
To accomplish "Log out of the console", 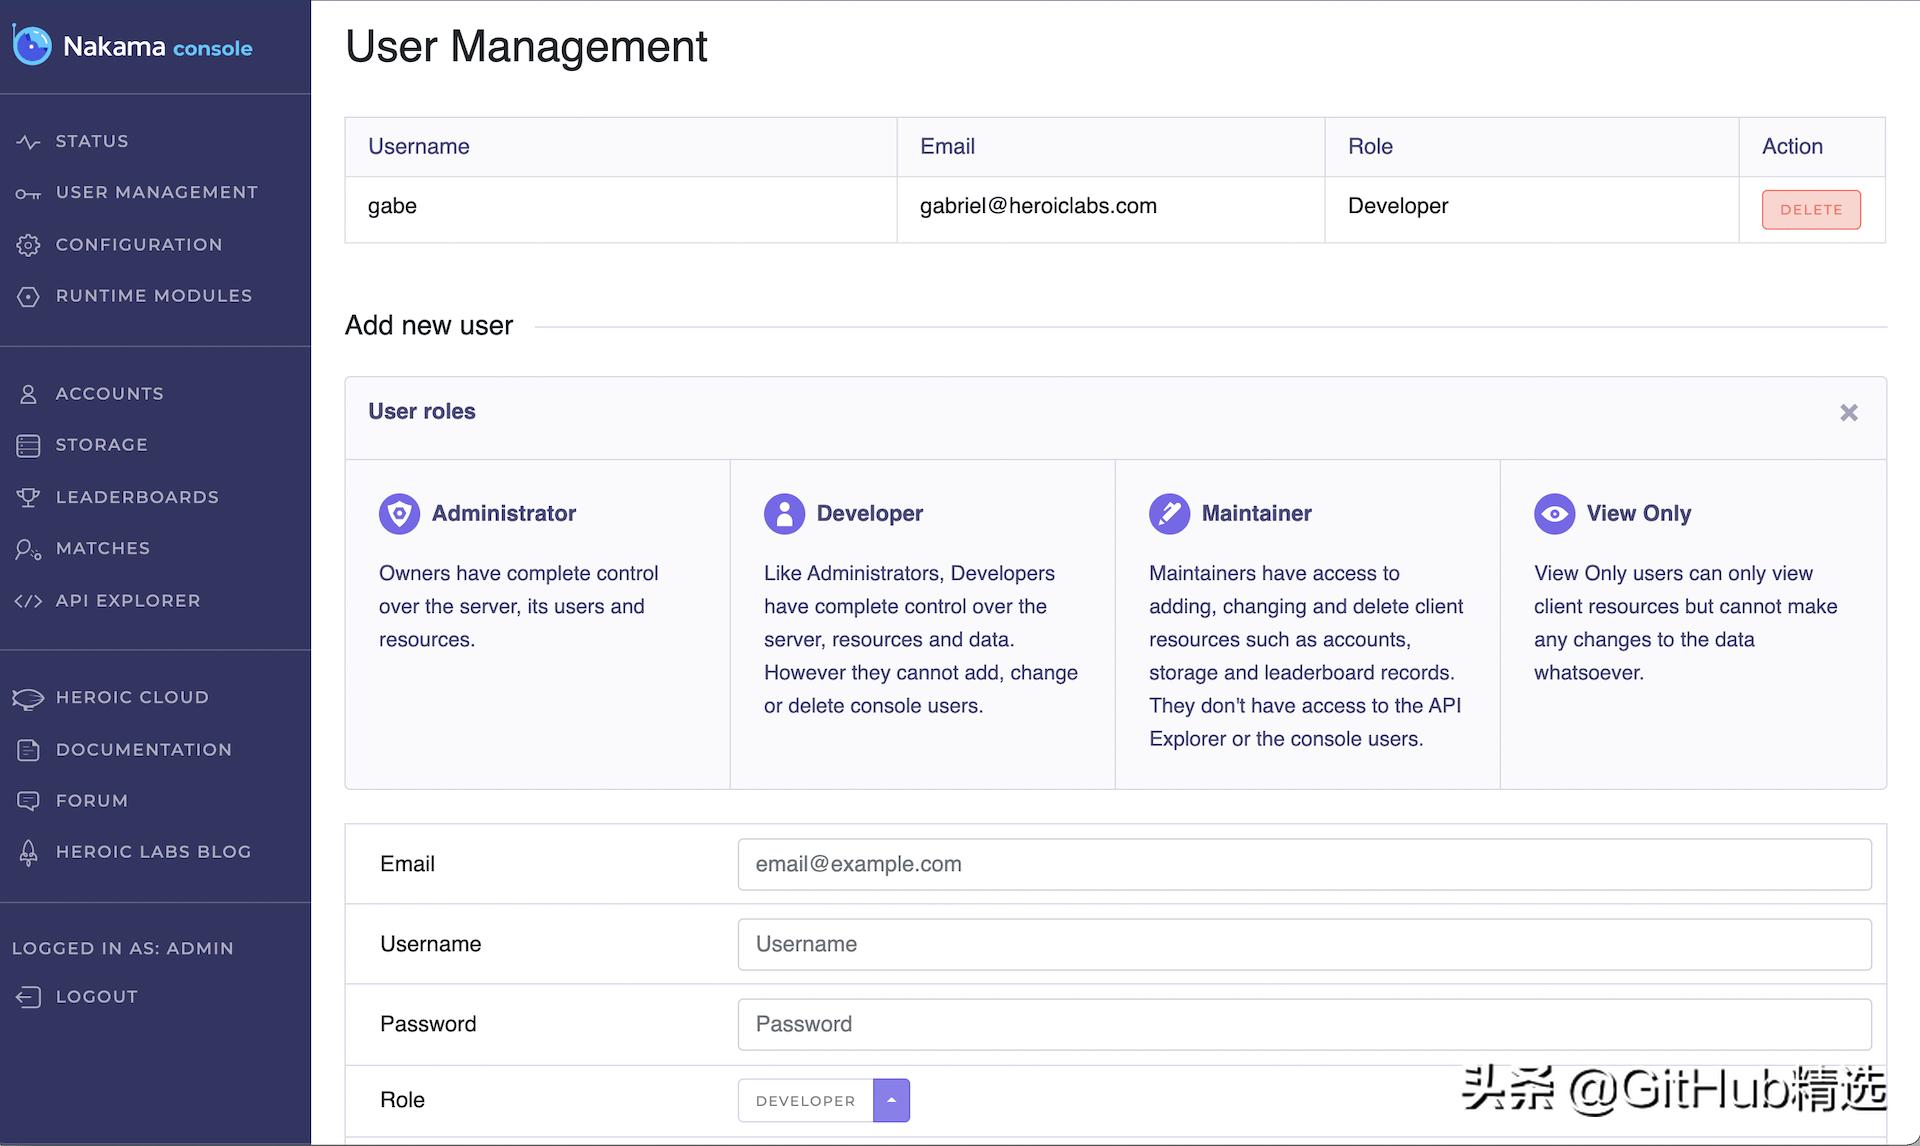I will [96, 997].
